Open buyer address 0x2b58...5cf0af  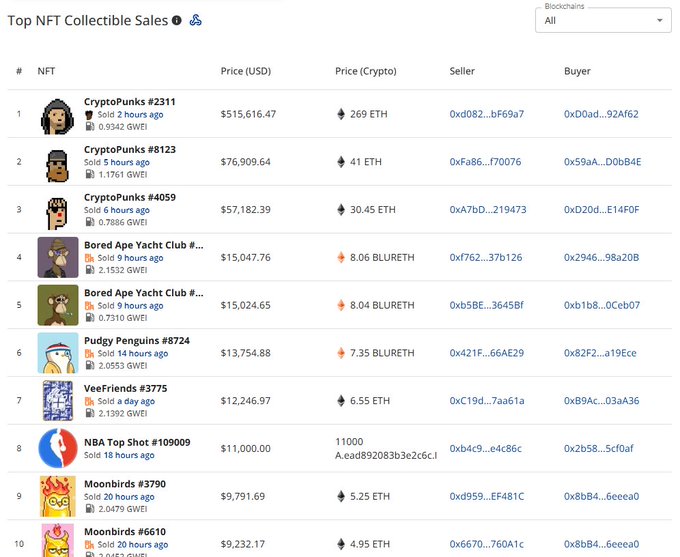click(598, 448)
